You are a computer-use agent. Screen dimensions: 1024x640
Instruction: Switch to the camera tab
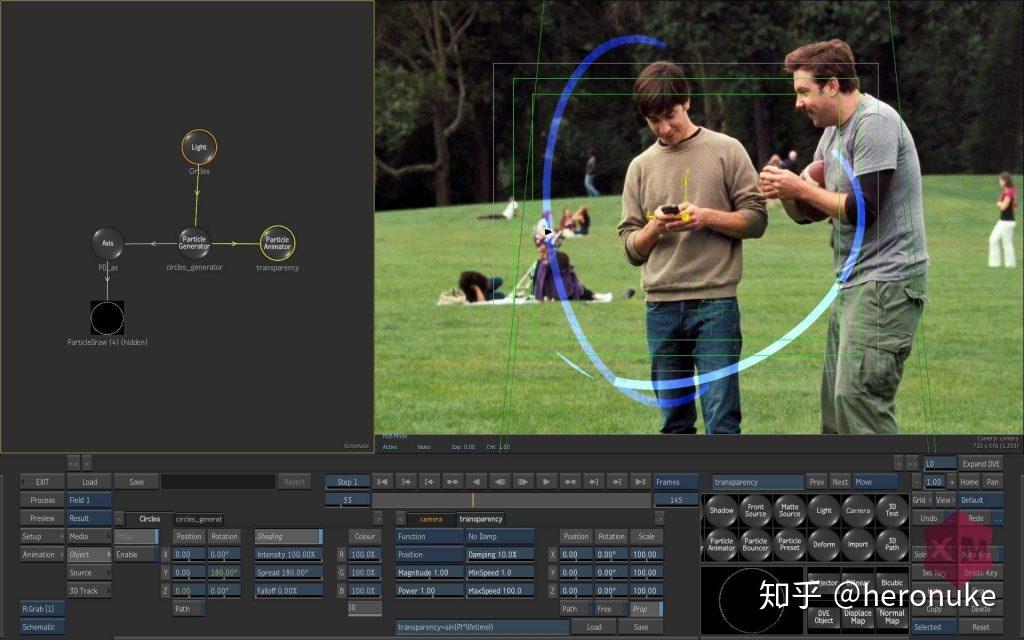pyautogui.click(x=431, y=519)
